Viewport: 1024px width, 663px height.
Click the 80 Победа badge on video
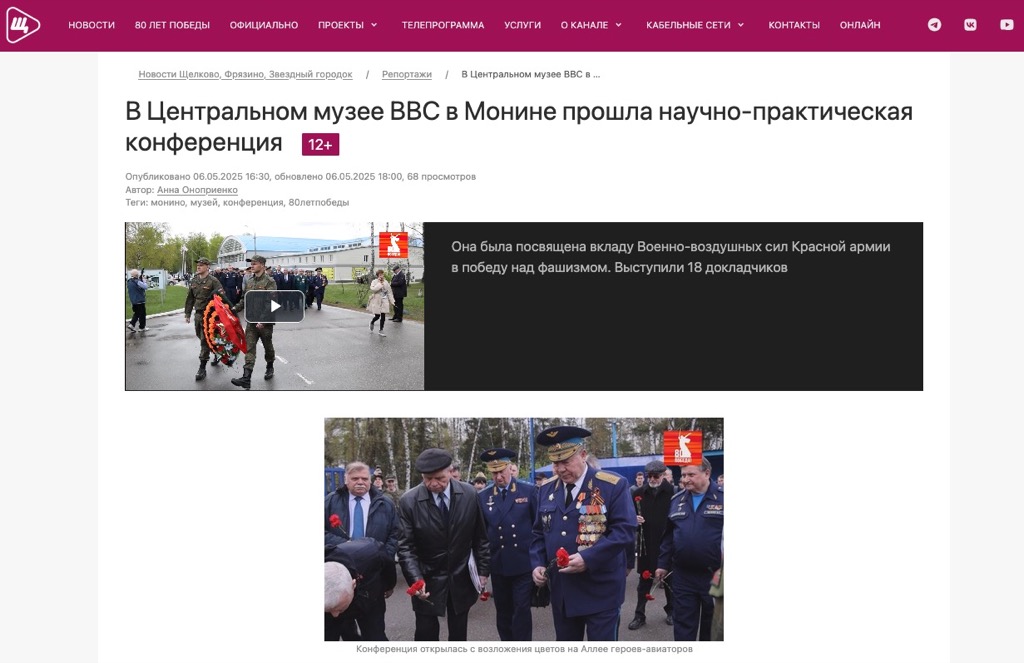394,245
